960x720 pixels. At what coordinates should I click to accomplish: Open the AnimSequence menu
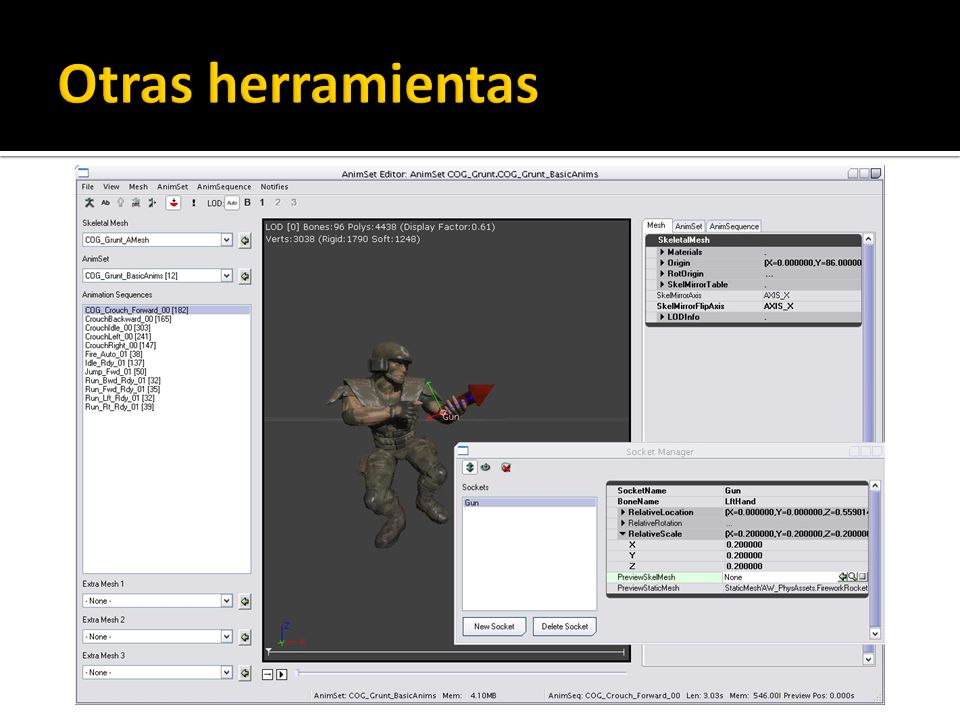[224, 187]
